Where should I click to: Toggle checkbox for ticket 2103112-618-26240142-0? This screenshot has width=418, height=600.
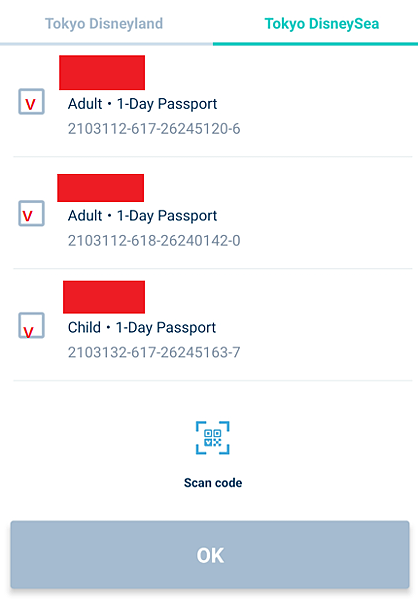point(31,214)
